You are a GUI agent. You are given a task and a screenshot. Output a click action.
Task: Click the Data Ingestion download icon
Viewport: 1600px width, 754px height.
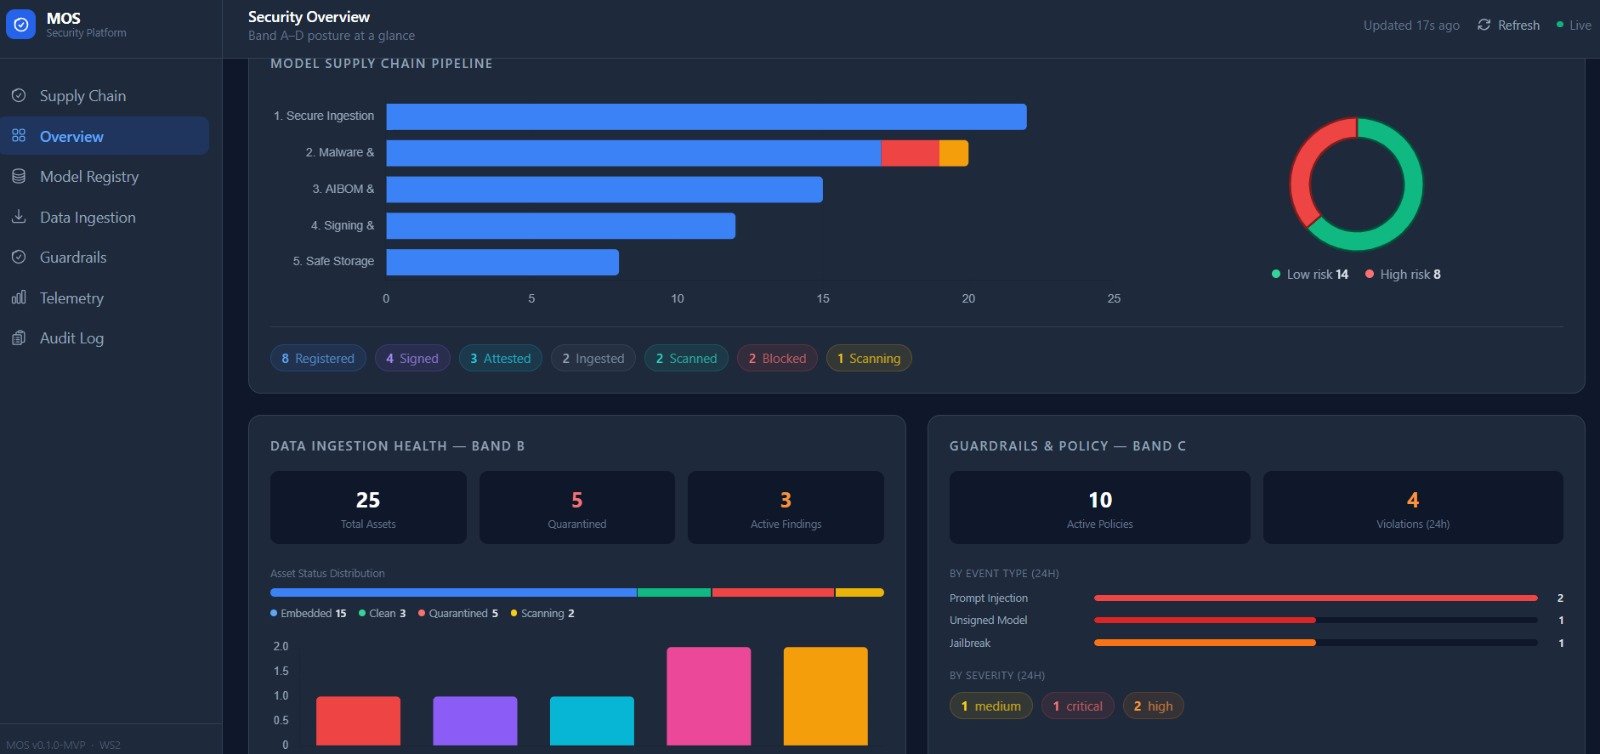(x=18, y=217)
